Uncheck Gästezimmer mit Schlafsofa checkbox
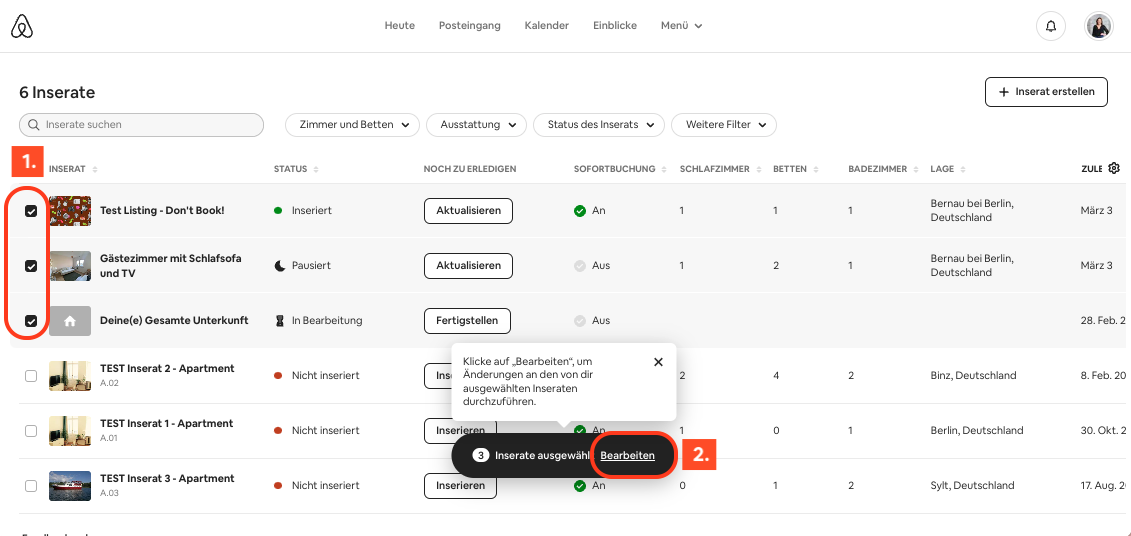The width and height of the screenshot is (1131, 536). coord(31,265)
